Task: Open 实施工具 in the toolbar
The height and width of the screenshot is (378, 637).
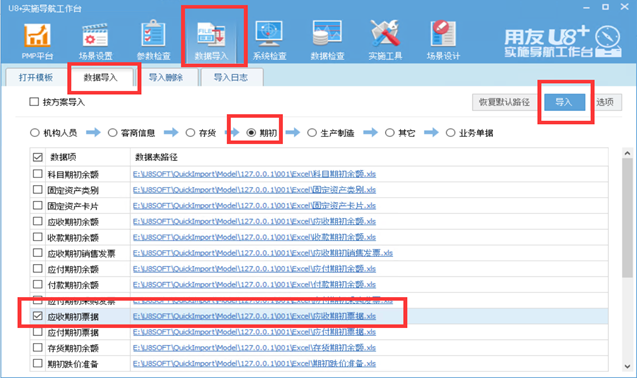Action: point(385,41)
